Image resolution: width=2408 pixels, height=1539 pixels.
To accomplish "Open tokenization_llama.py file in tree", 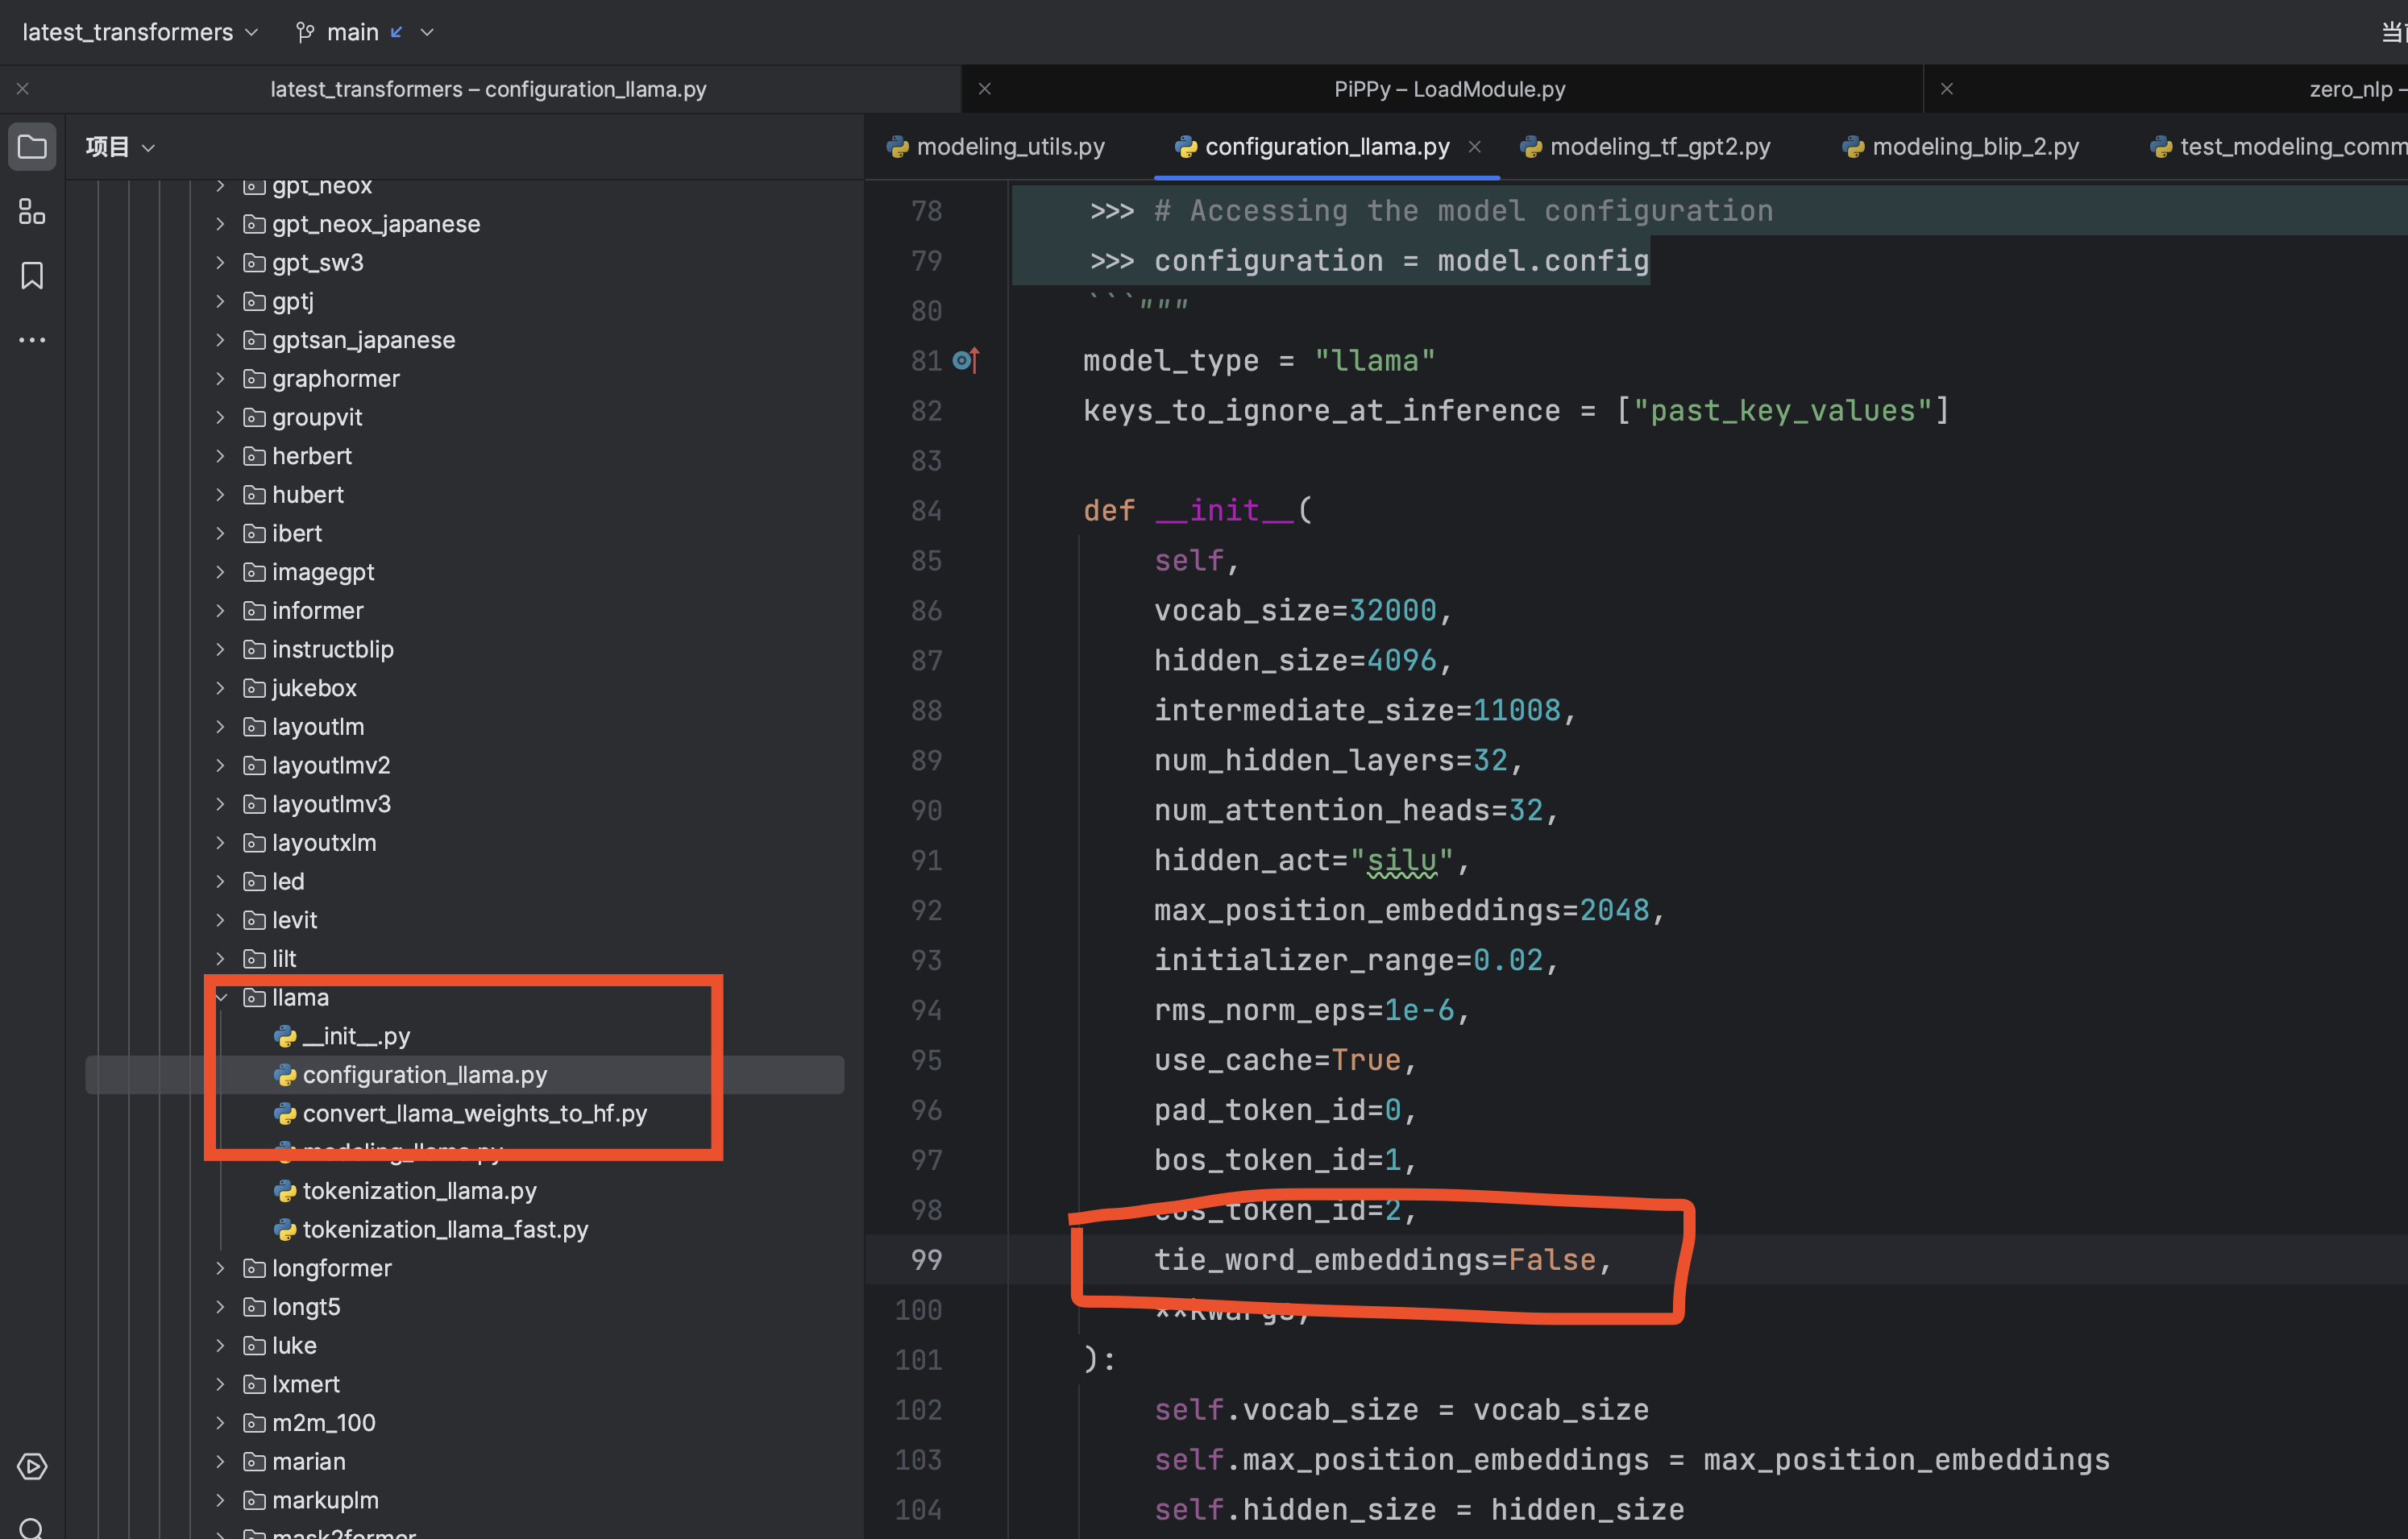I will (x=419, y=1191).
